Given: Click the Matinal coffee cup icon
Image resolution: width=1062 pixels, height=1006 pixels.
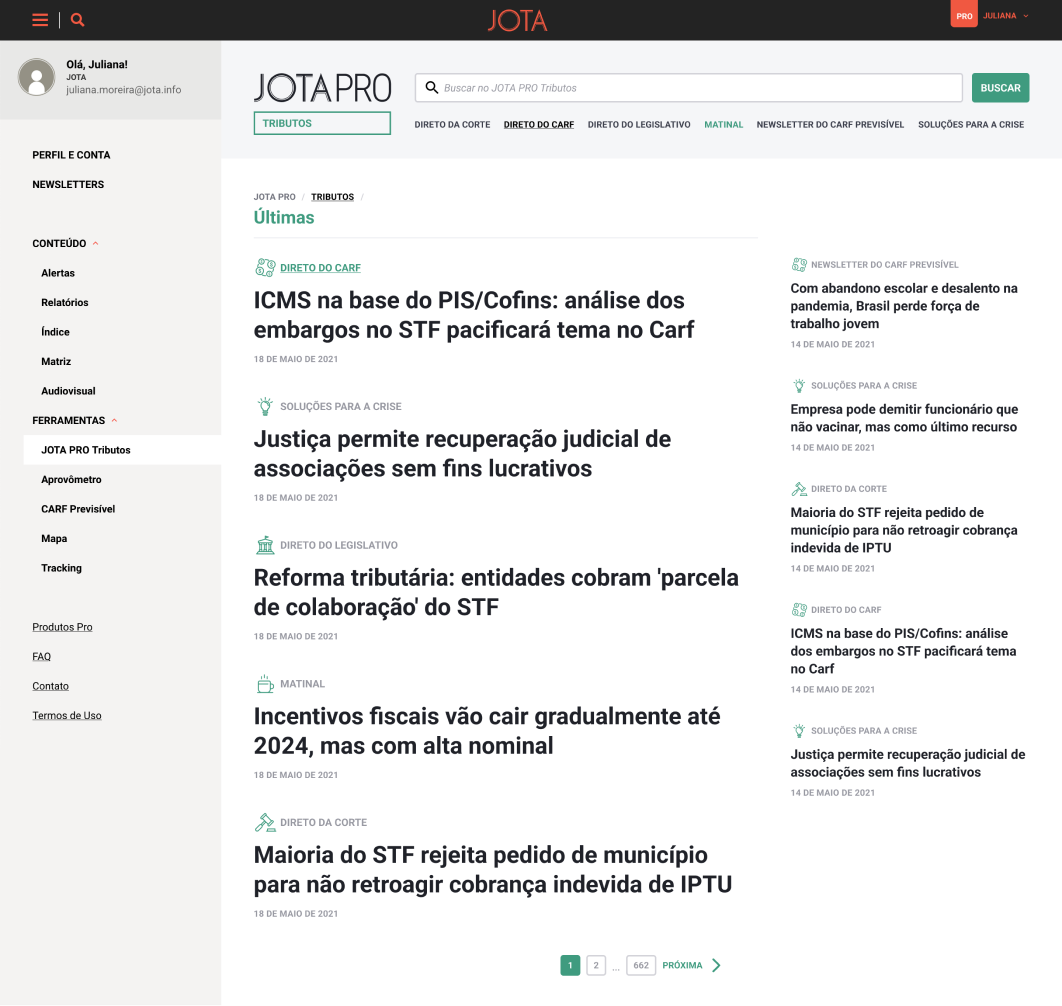Looking at the screenshot, I should pyautogui.click(x=265, y=684).
